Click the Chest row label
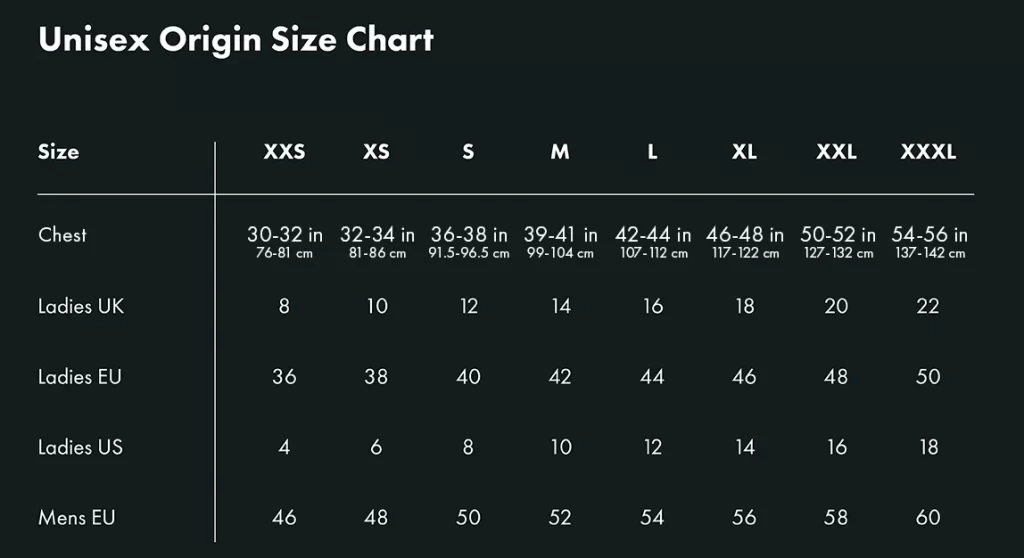Screen dimensions: 1024x558 tap(62, 235)
